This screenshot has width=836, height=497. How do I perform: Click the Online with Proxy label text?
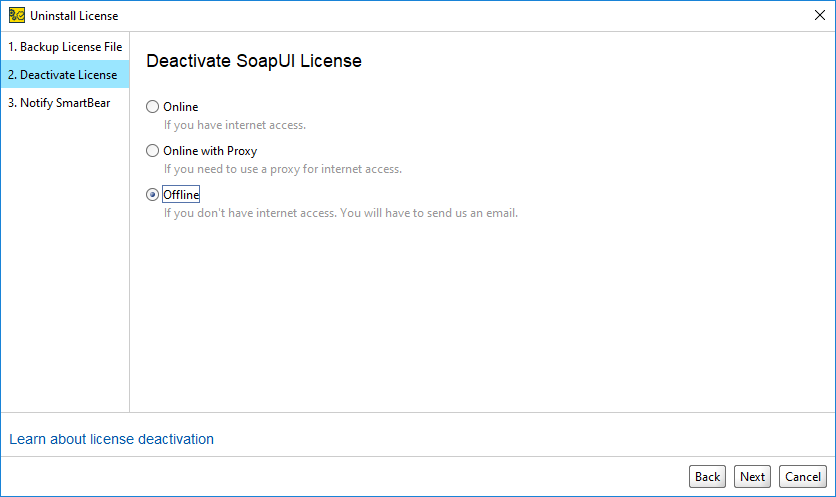pos(210,151)
